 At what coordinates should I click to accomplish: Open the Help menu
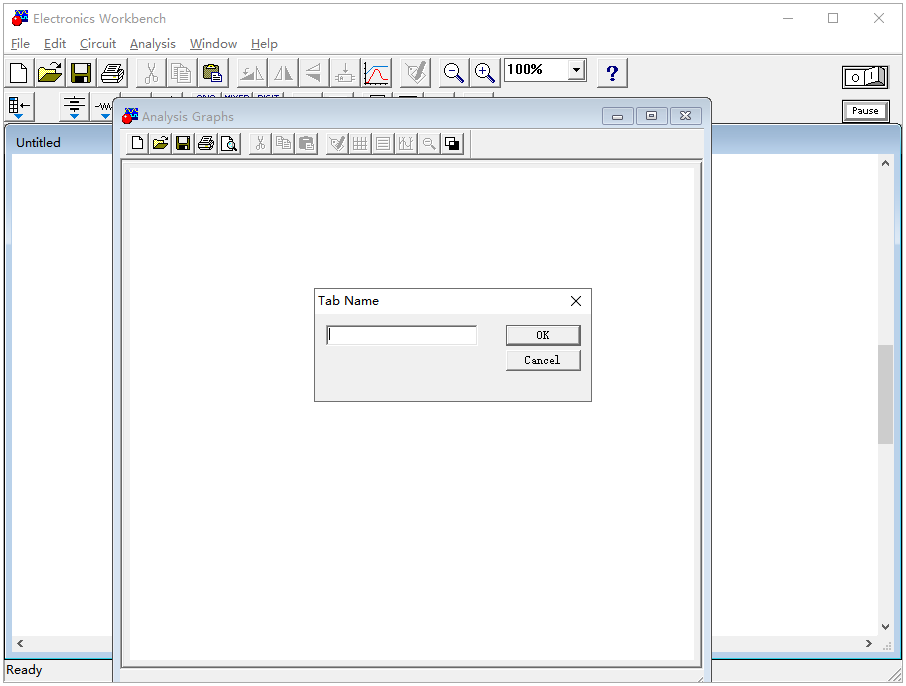(264, 44)
